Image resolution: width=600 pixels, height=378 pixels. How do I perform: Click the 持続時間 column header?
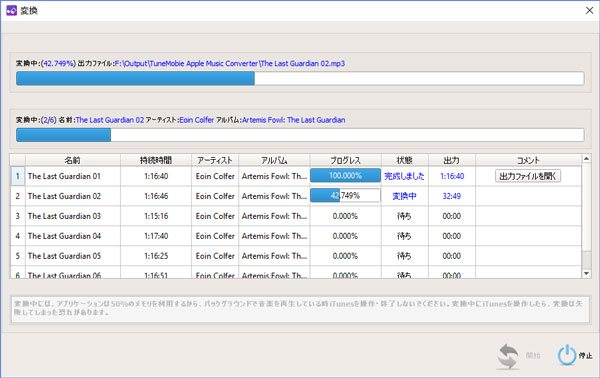[156, 160]
